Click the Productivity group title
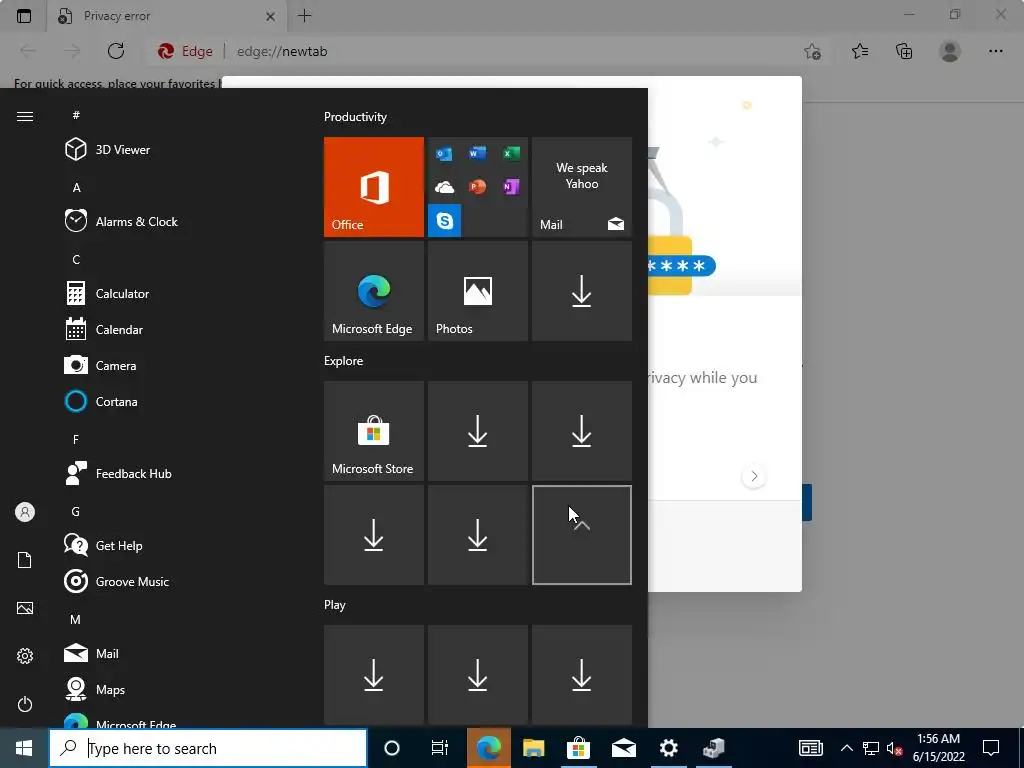This screenshot has width=1024, height=768. tap(355, 117)
